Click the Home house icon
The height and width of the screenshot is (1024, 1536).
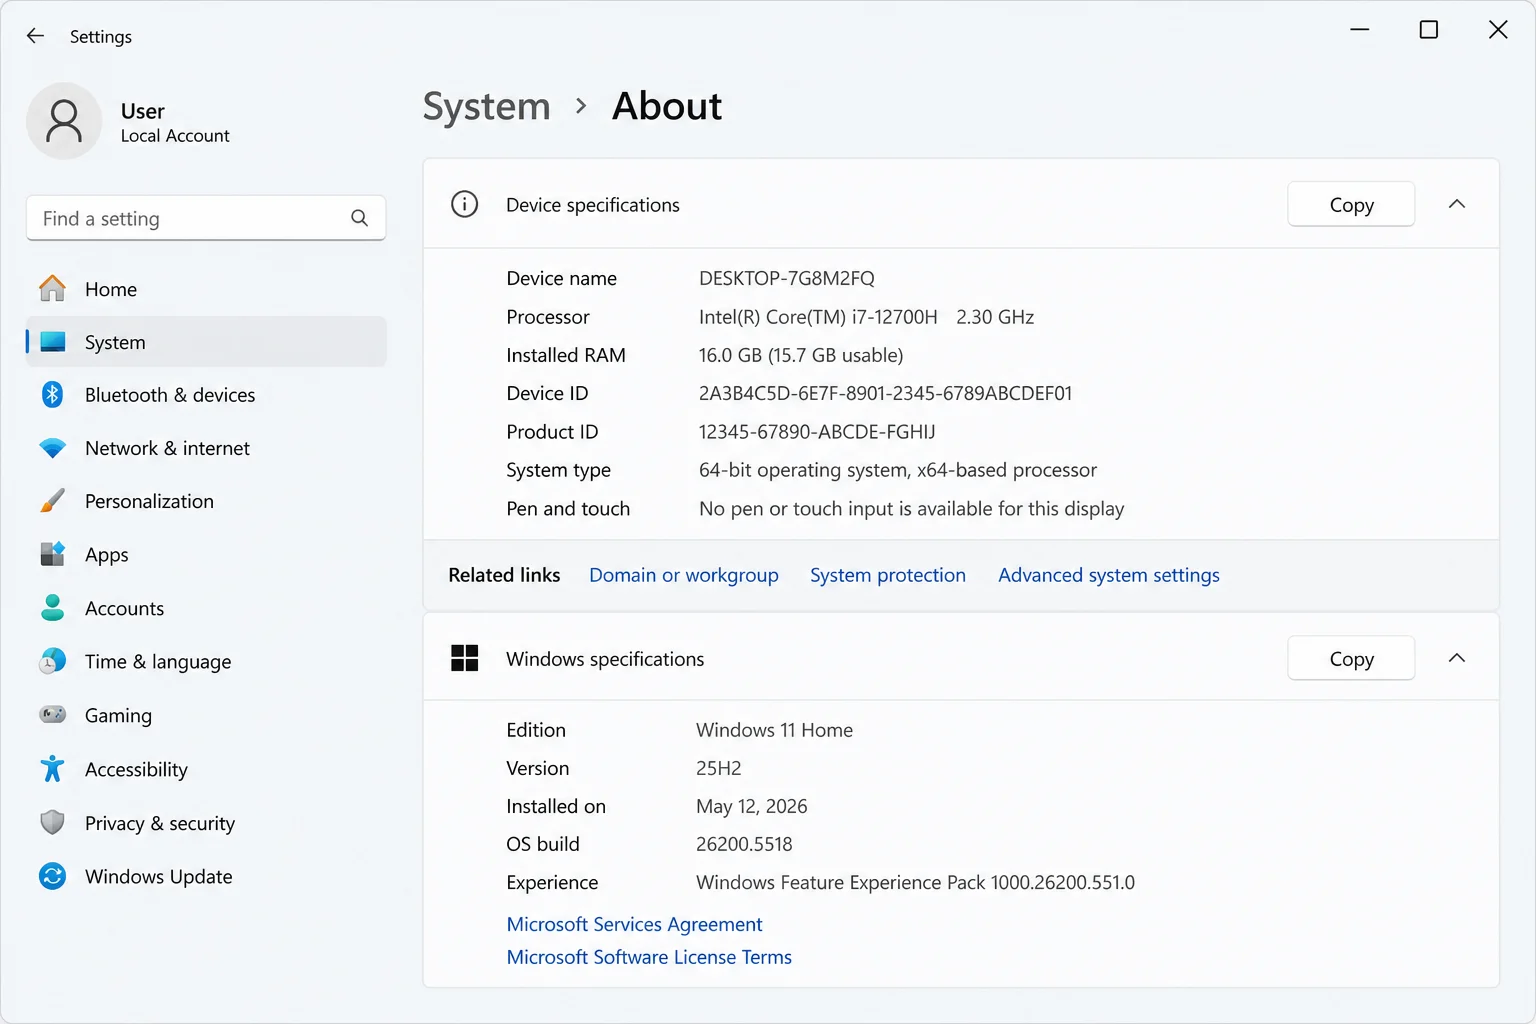(x=52, y=289)
